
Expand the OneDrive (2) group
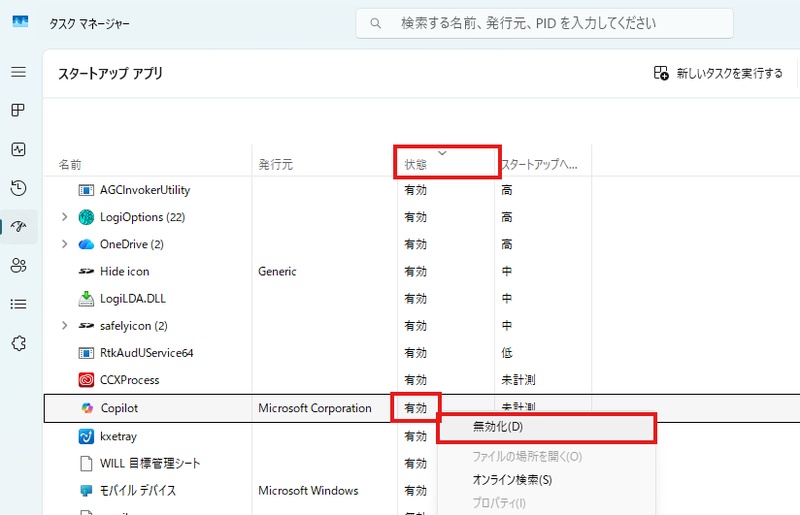point(64,244)
